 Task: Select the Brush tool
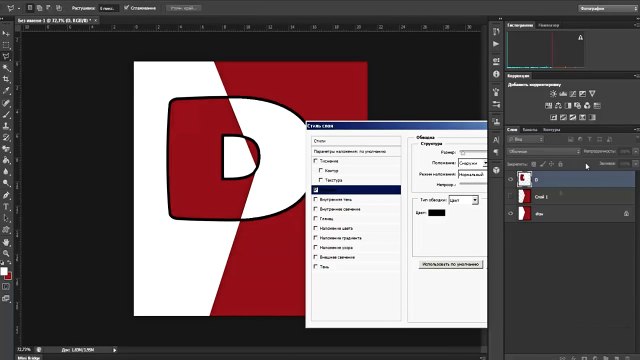pyautogui.click(x=6, y=115)
